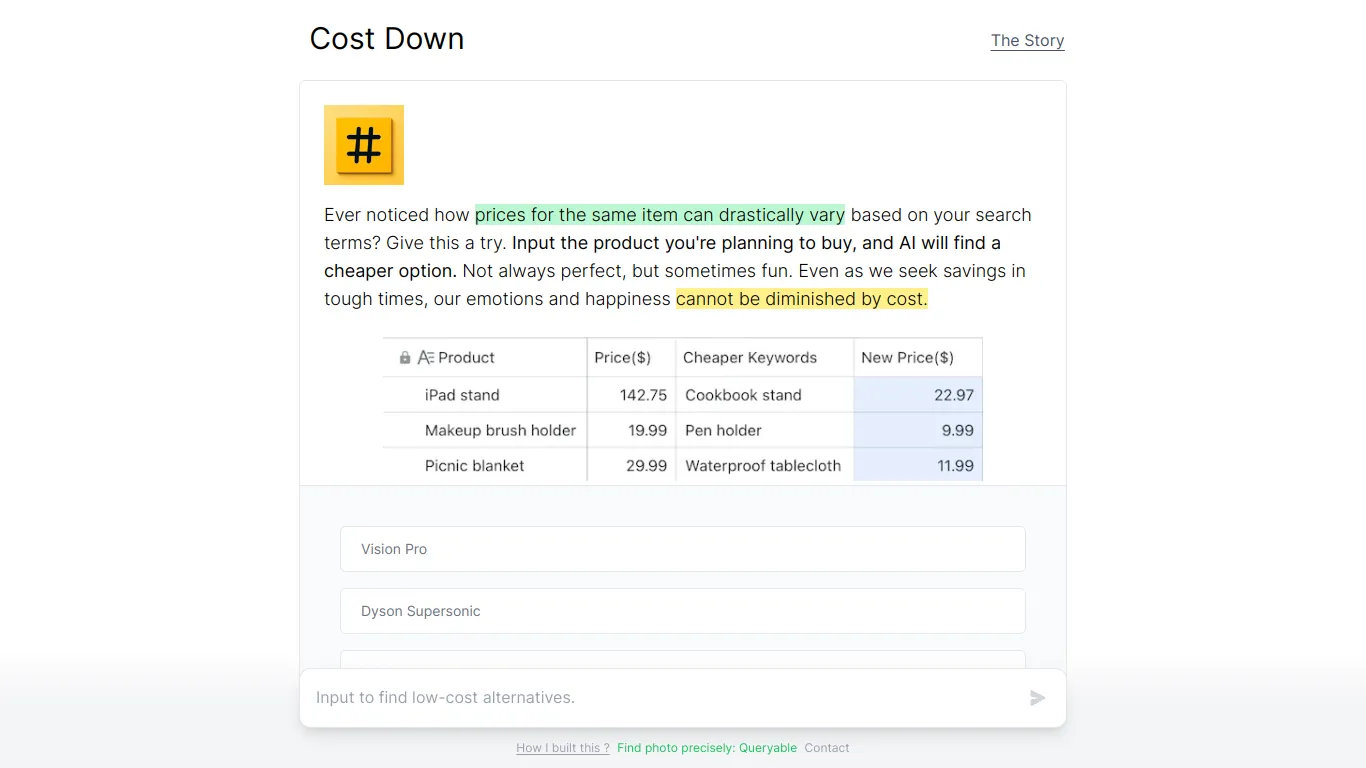Click the green highlighted prices phrase
This screenshot has width=1366, height=768.
pos(660,215)
